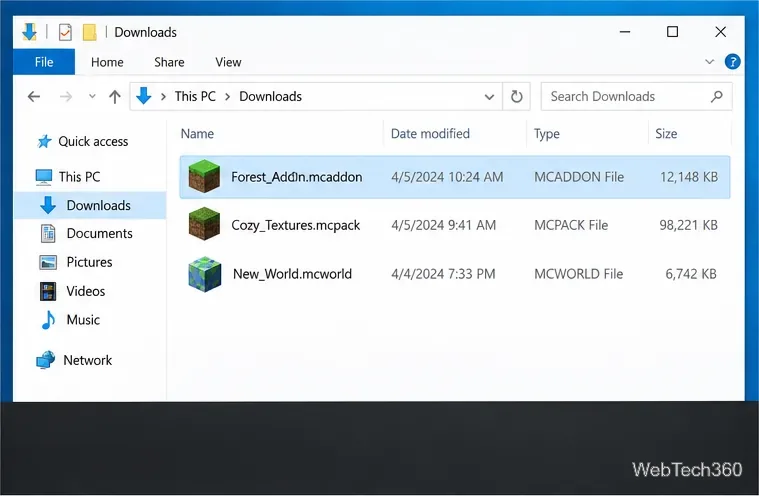
Task: Click the search magnifier icon
Action: [x=716, y=97]
